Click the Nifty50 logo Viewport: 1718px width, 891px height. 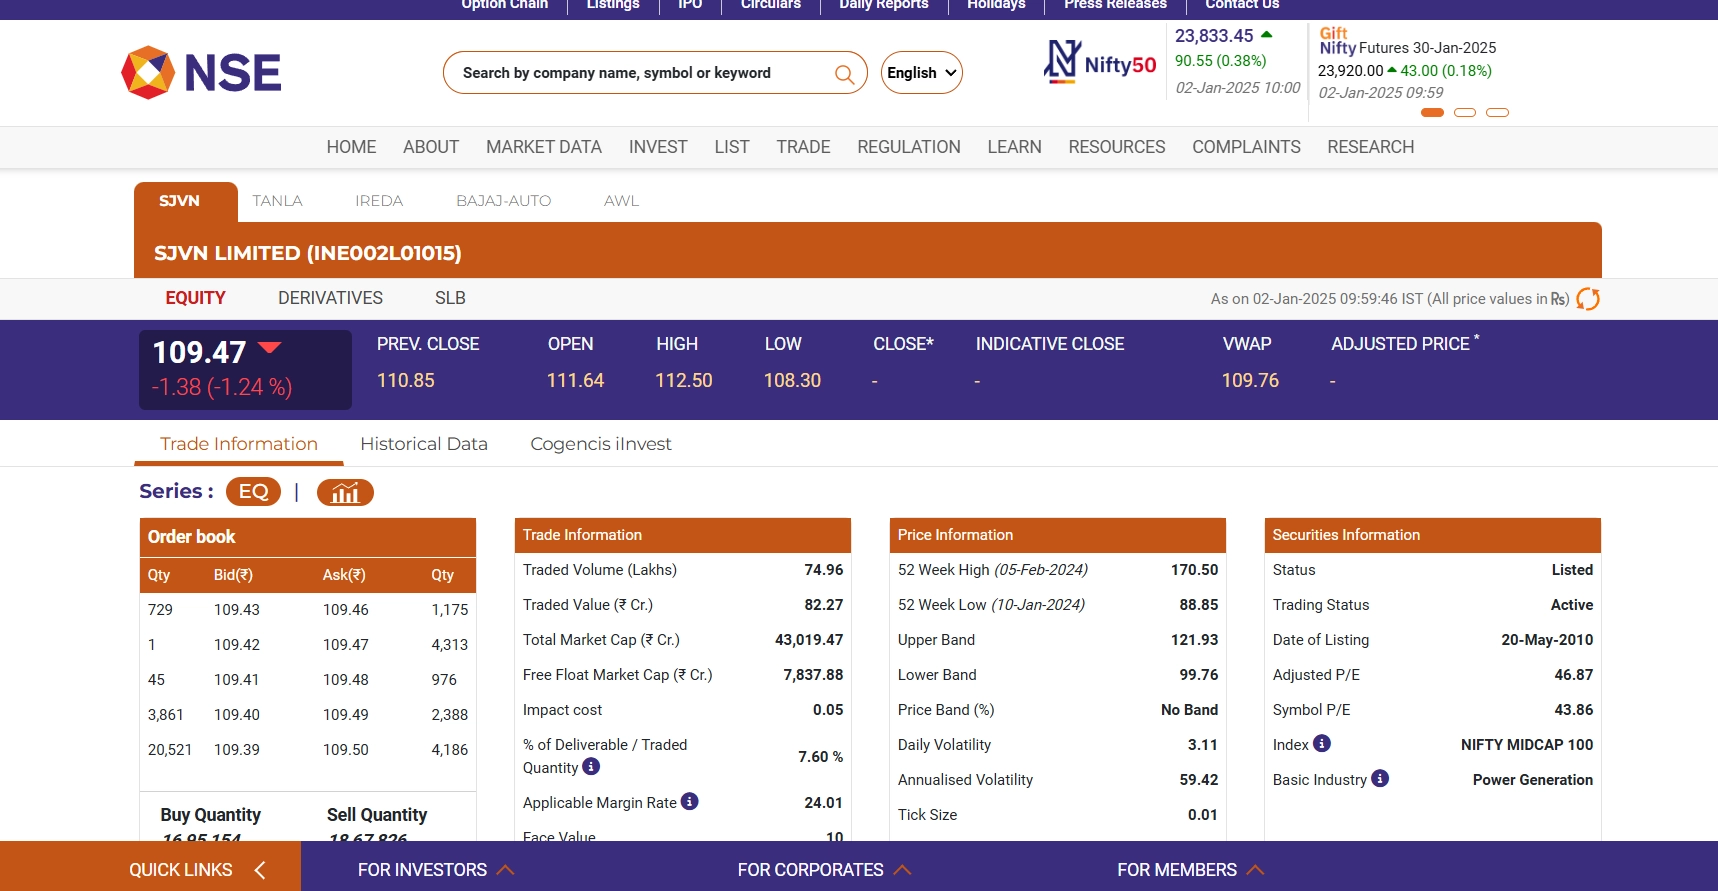coord(1099,62)
